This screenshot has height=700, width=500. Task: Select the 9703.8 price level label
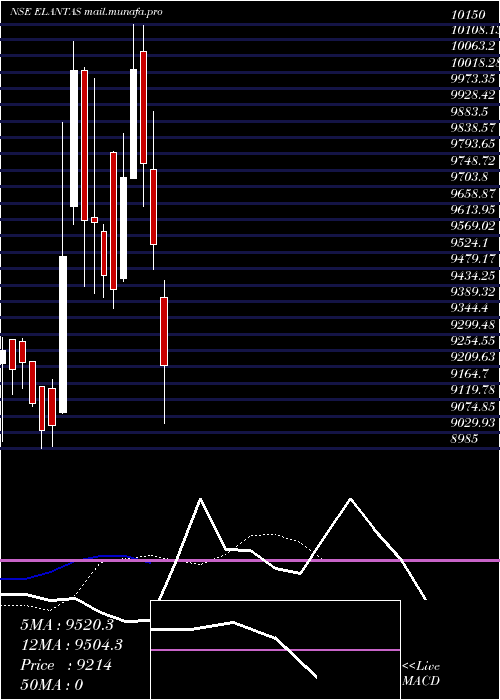469,176
